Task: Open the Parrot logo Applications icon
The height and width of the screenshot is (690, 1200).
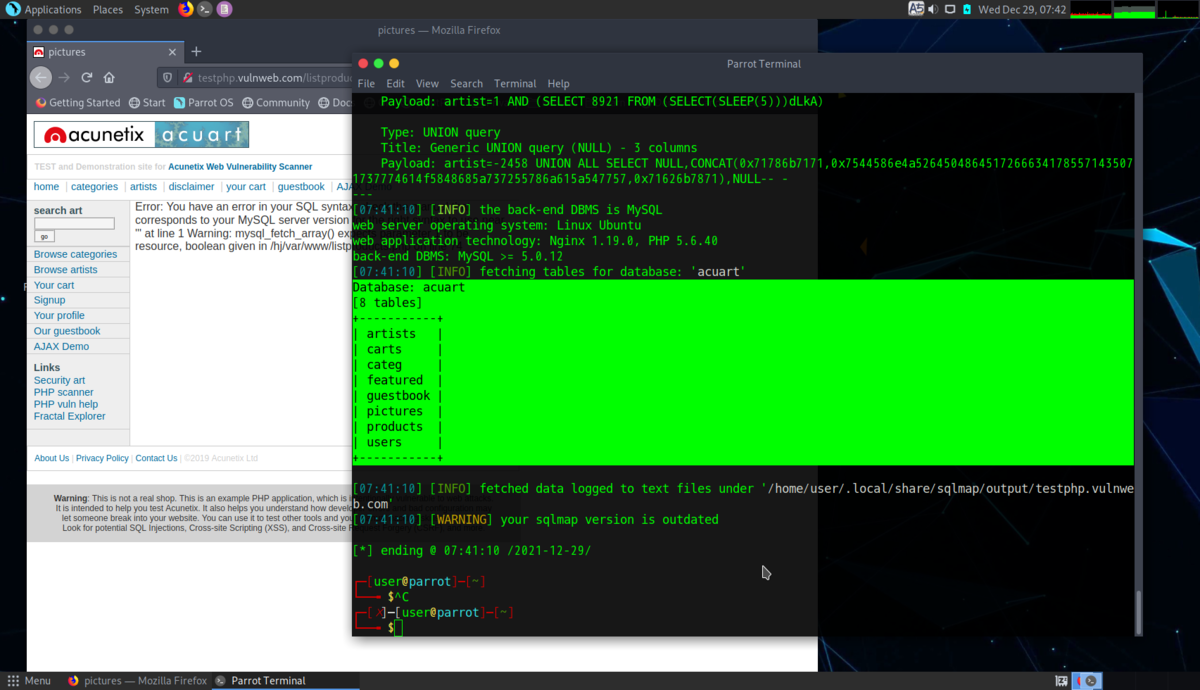Action: pyautogui.click(x=12, y=9)
